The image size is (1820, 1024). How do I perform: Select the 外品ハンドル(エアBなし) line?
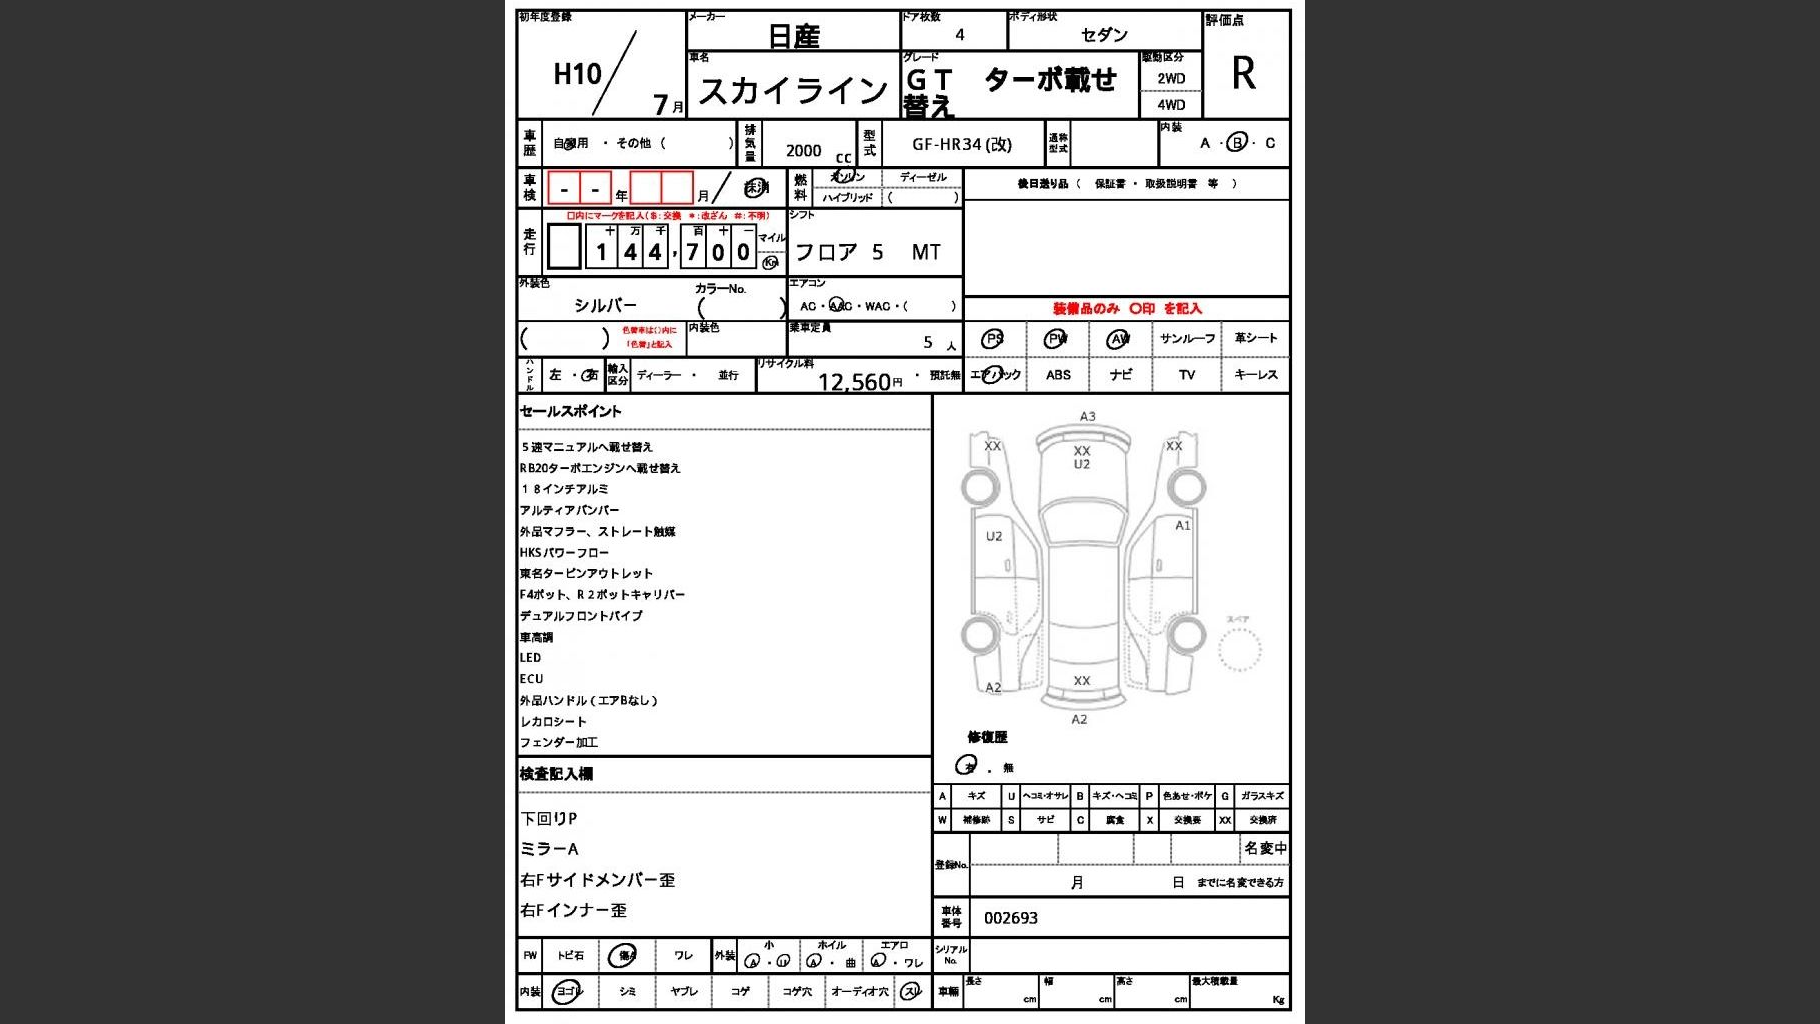(x=589, y=700)
